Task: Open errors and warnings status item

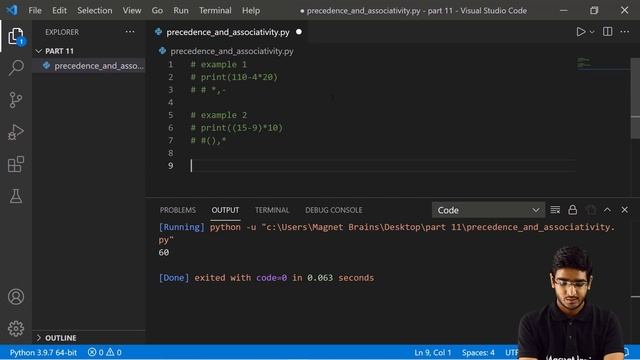Action: 104,353
